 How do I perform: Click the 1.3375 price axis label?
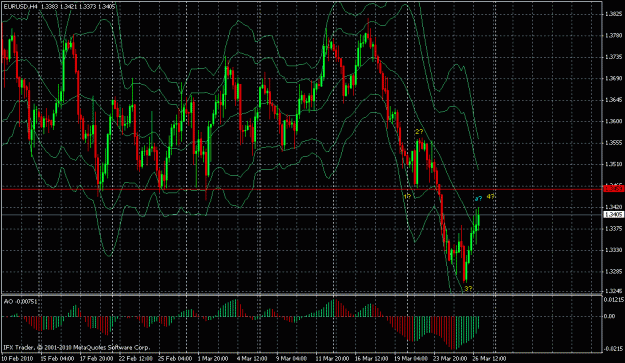(613, 228)
